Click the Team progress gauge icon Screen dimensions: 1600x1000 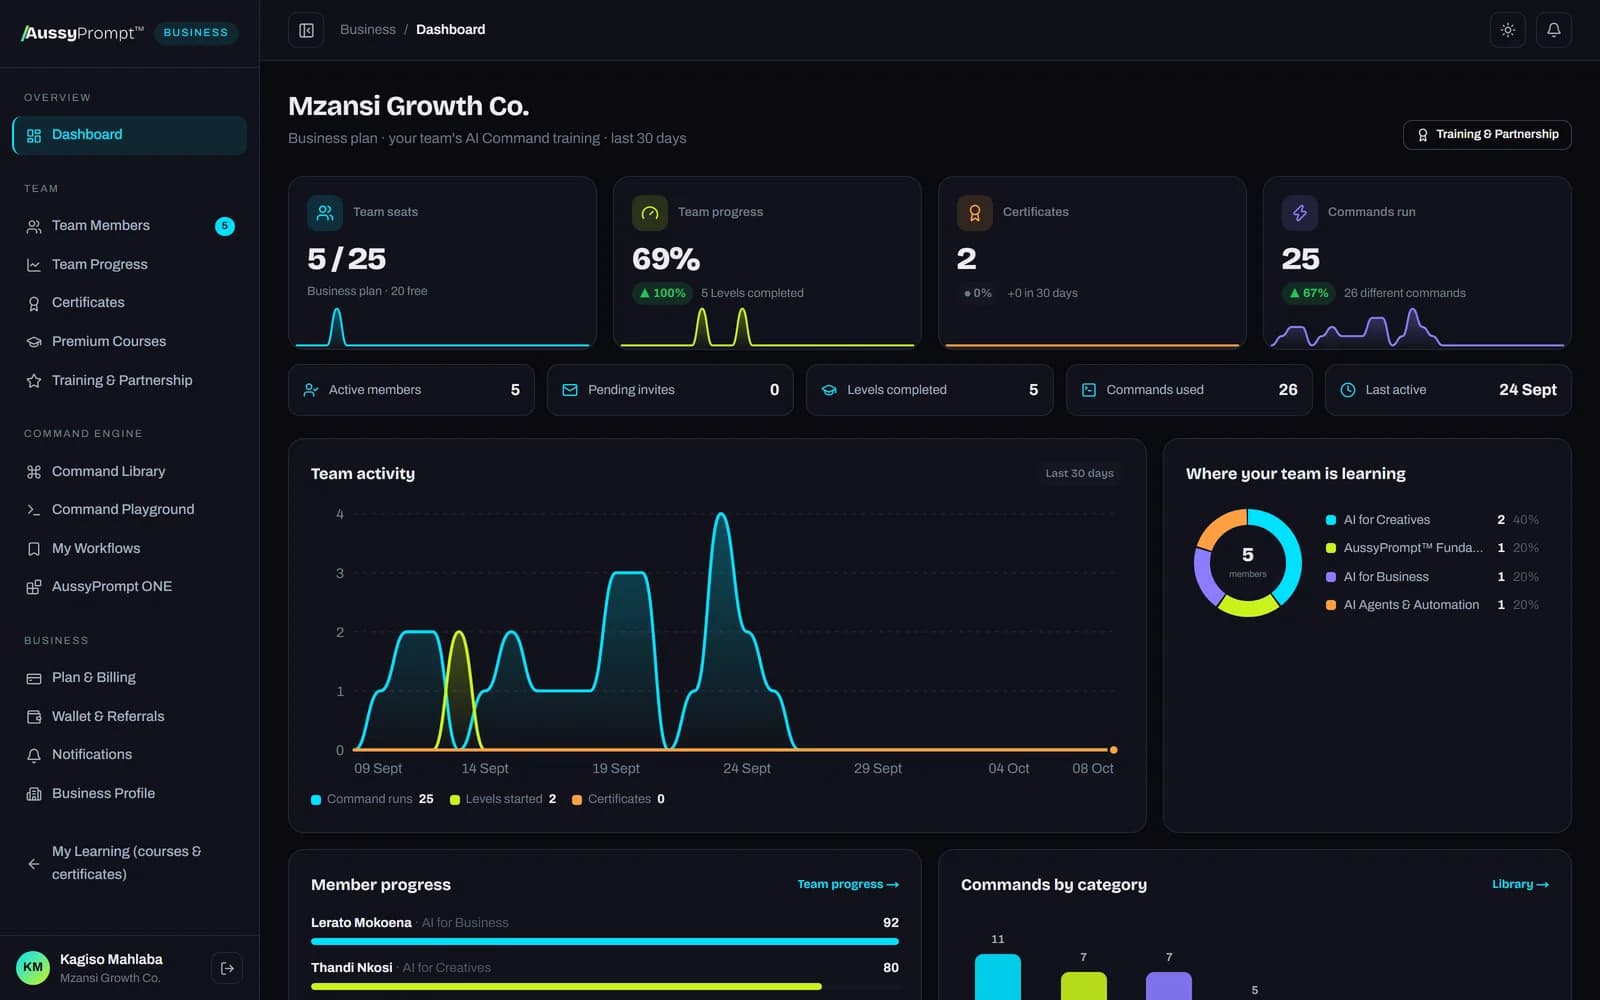650,213
